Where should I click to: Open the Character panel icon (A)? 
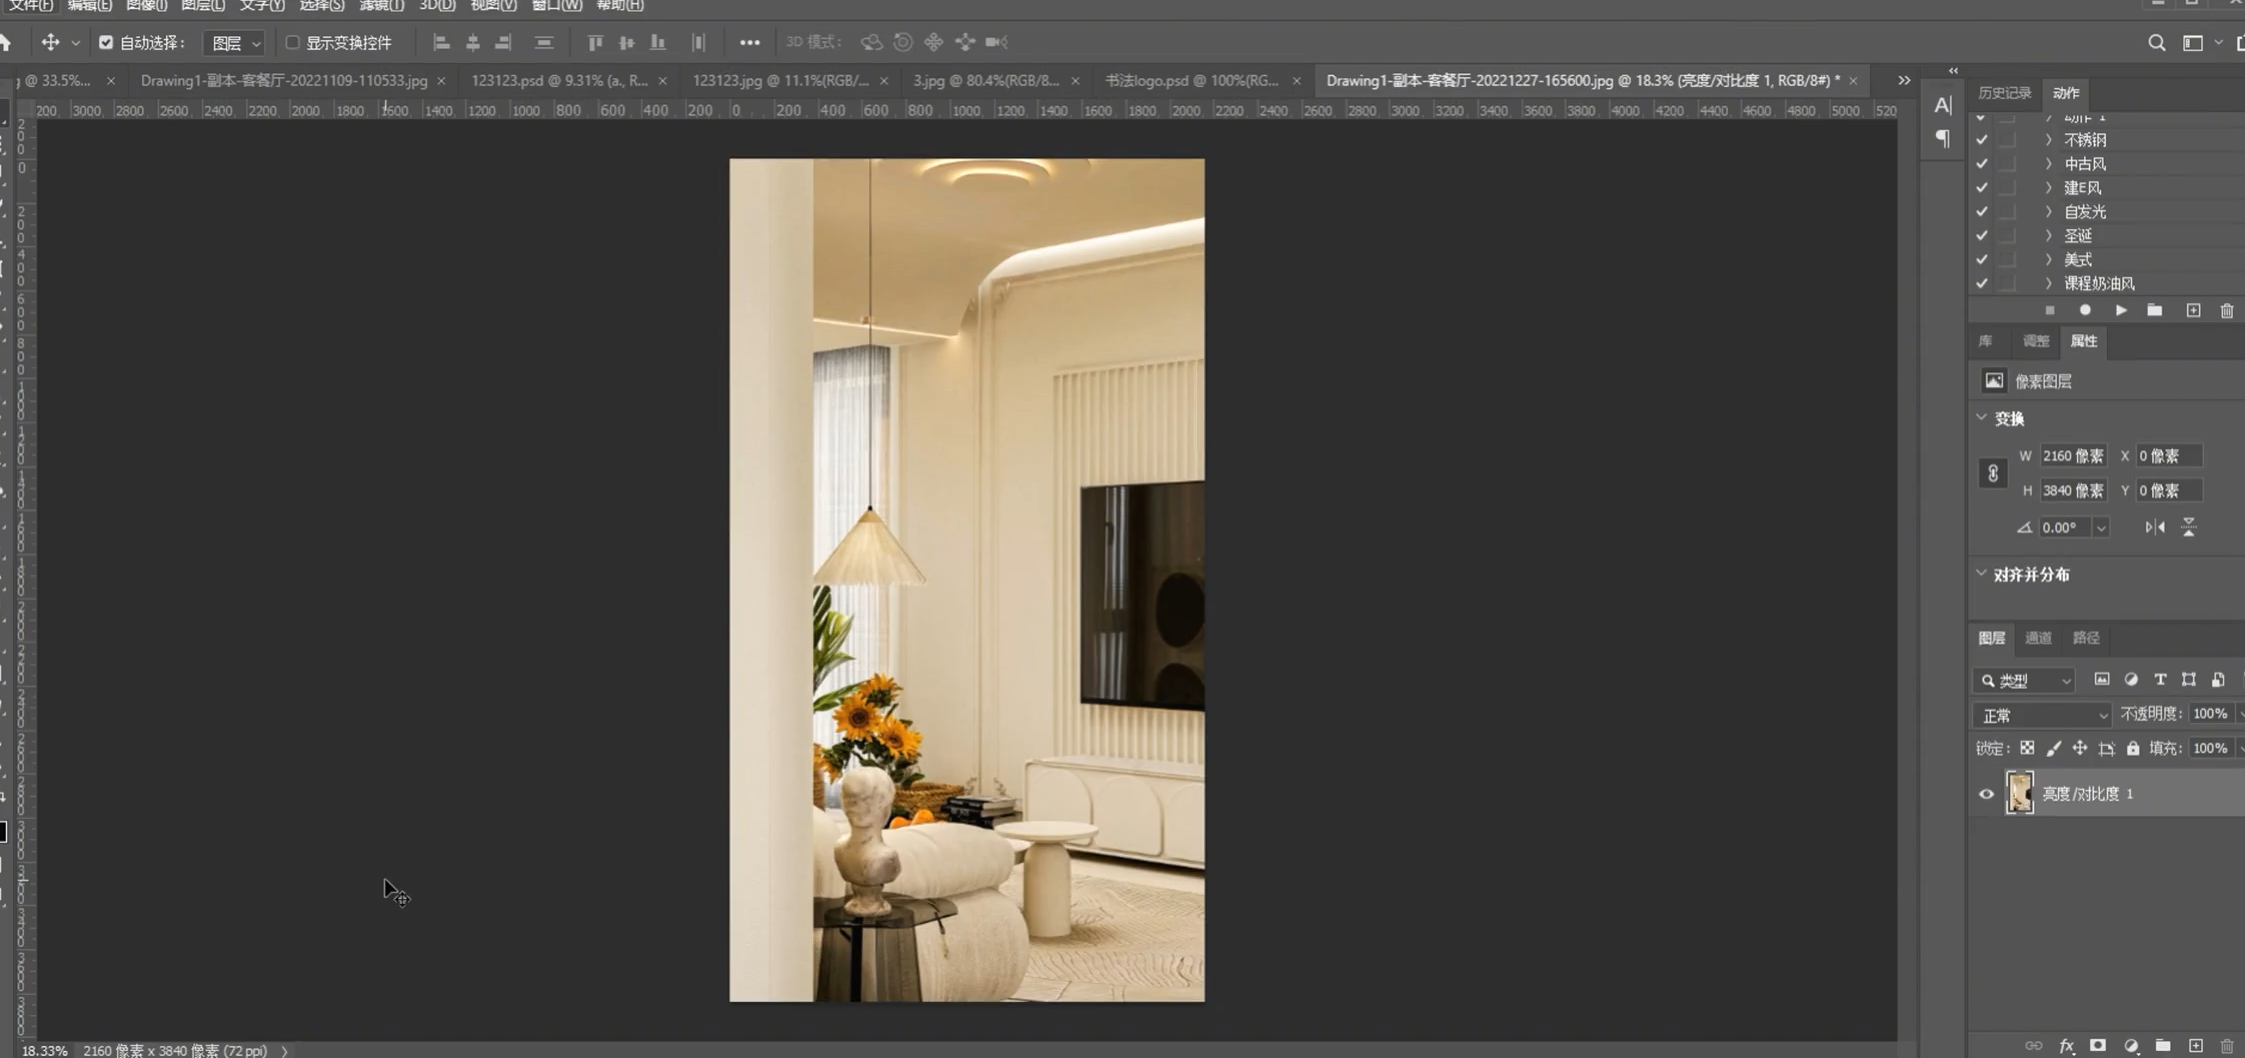click(1942, 105)
